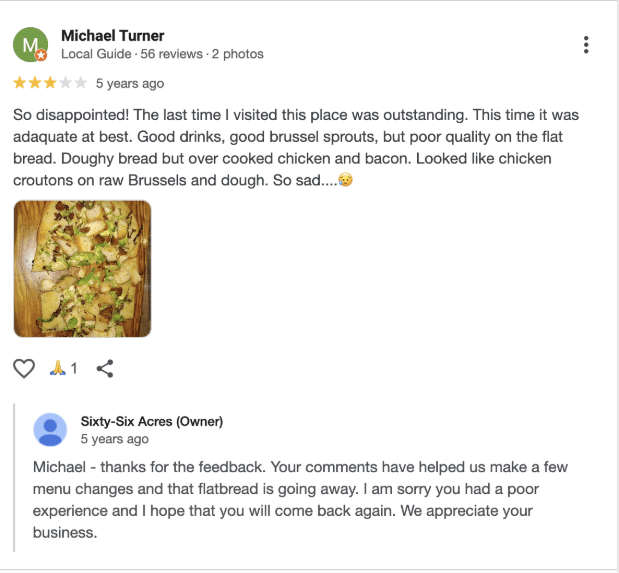The width and height of the screenshot is (619, 573).
Task: Click the Local Guide label
Action: (x=96, y=54)
